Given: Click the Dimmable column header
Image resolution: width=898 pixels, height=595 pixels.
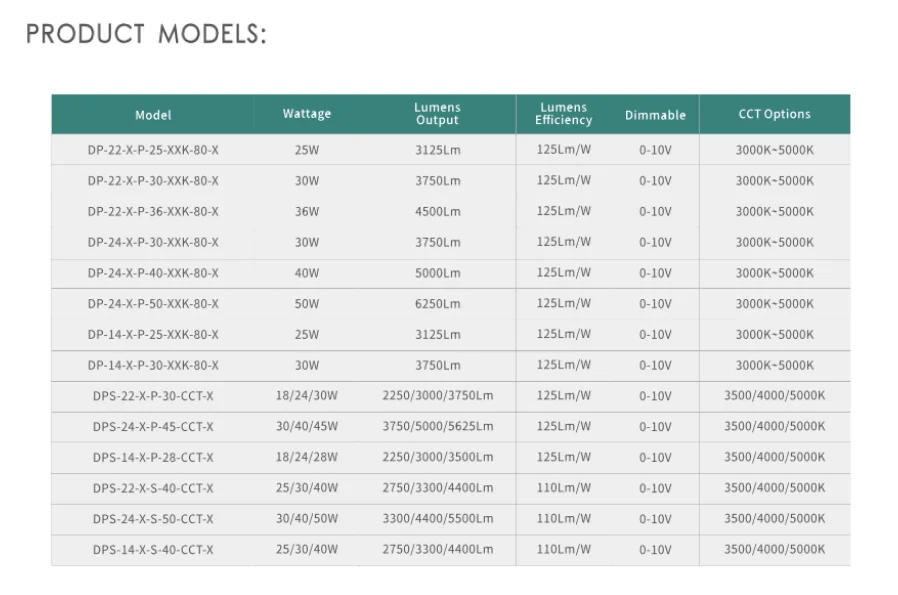Looking at the screenshot, I should (655, 115).
